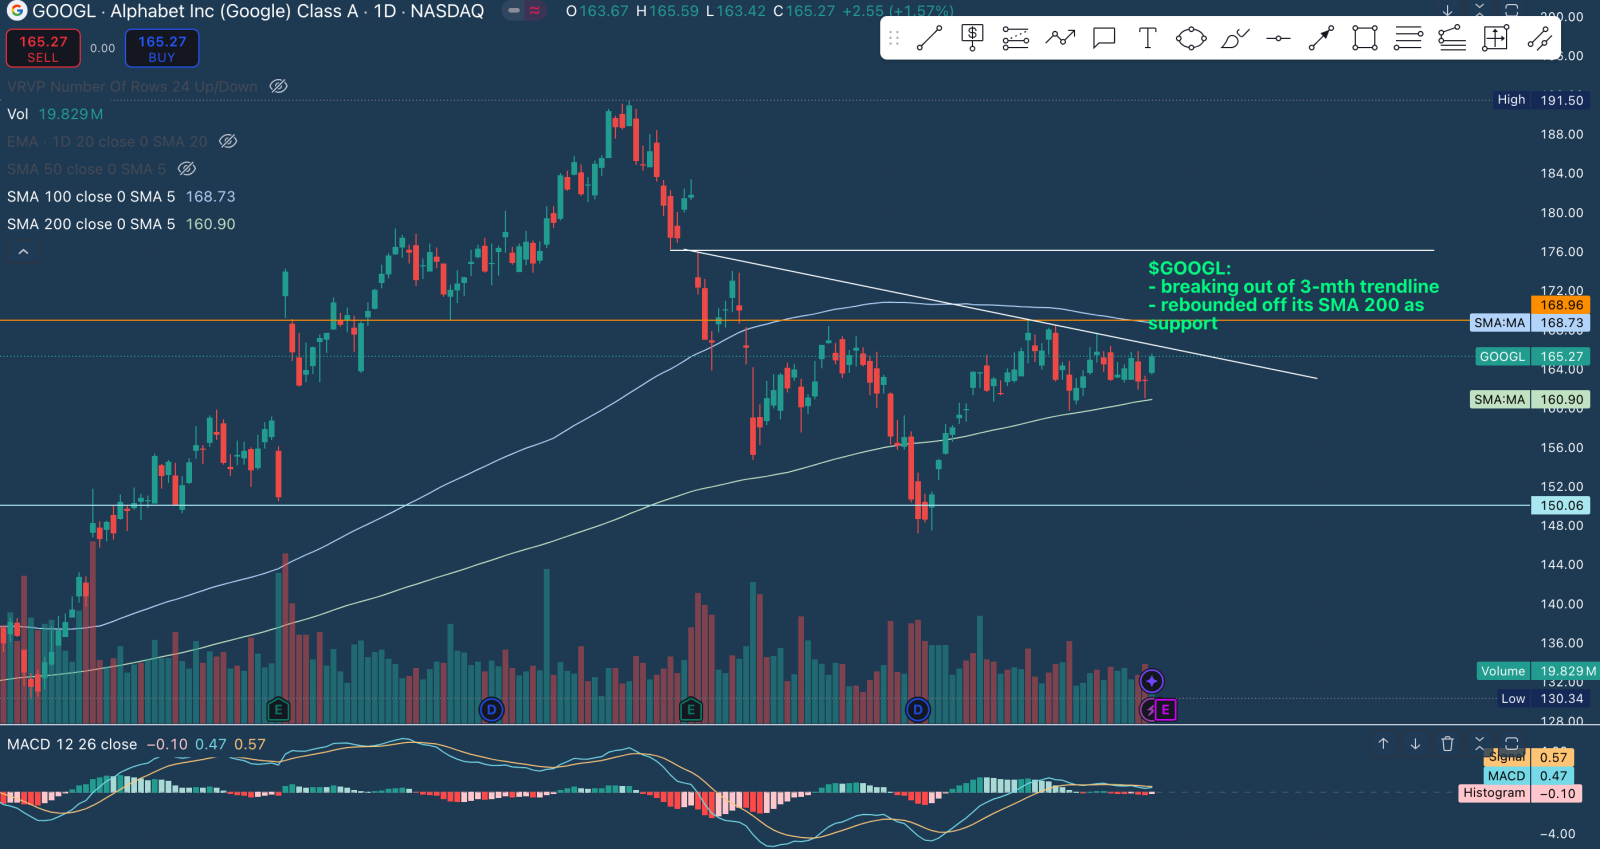Select the horizontal lines Fib retracement tool
1600x849 pixels.
[x=1408, y=39]
